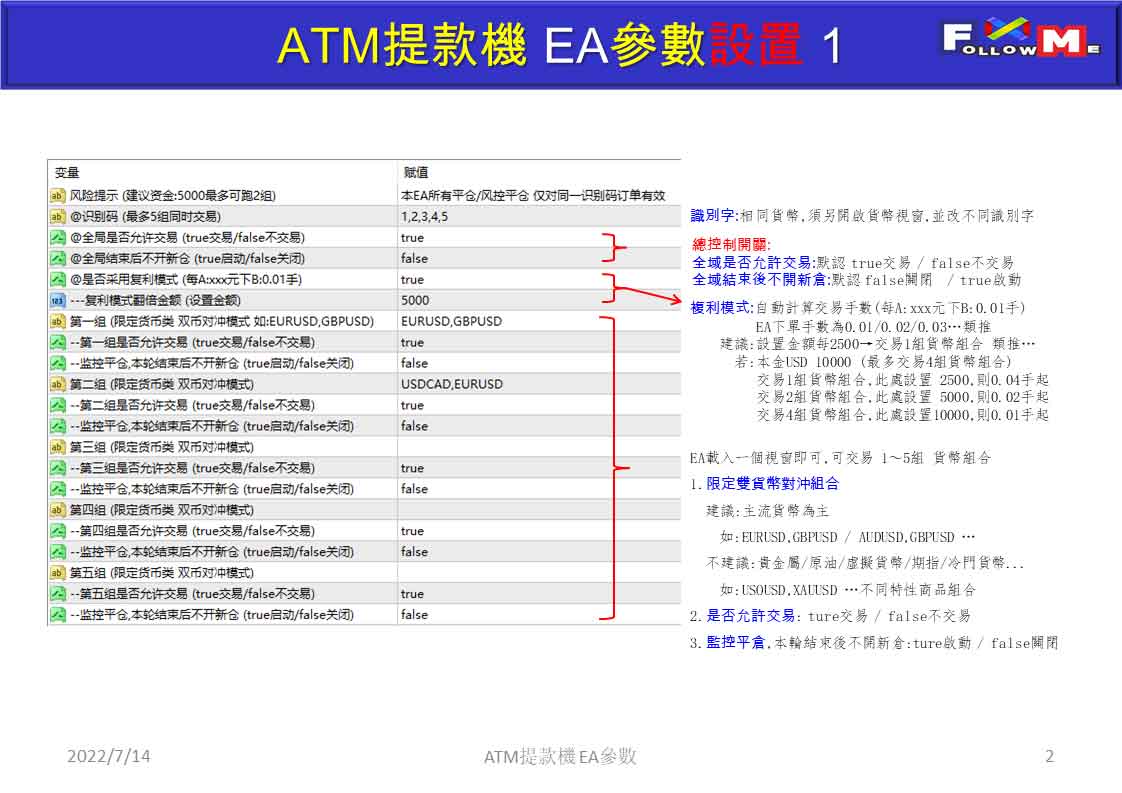This screenshot has width=1122, height=793.
Task: Click the EURUSD,GBPUSD value of 第一组
Action: click(452, 321)
